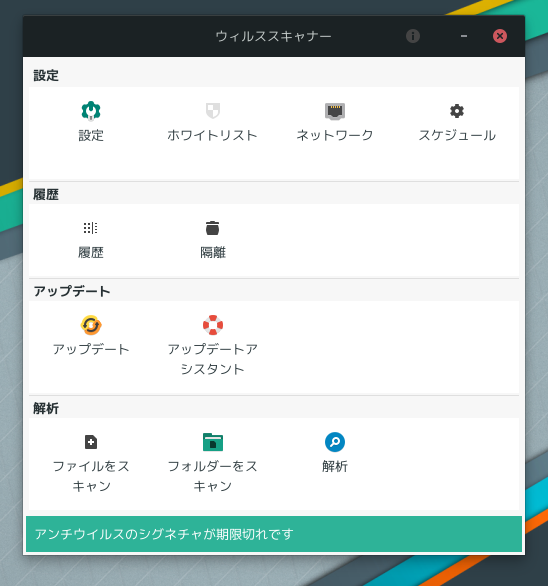Open the ホワイトリスト shield icon
The width and height of the screenshot is (548, 586).
[x=213, y=111]
